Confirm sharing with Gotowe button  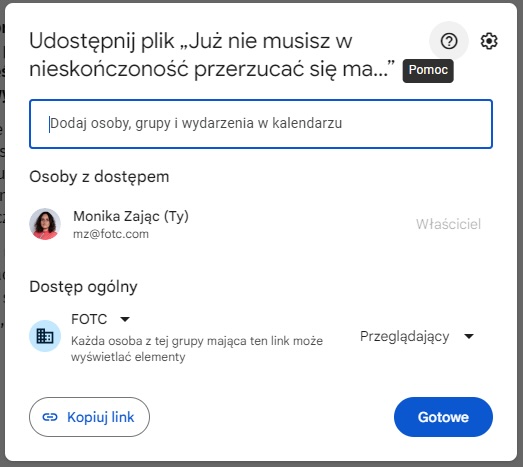tap(443, 417)
